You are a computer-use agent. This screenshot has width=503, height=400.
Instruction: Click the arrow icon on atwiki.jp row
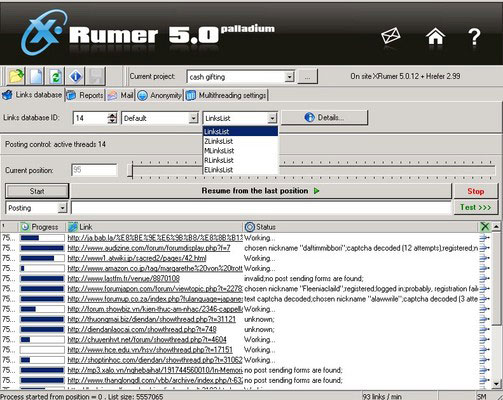(x=484, y=258)
